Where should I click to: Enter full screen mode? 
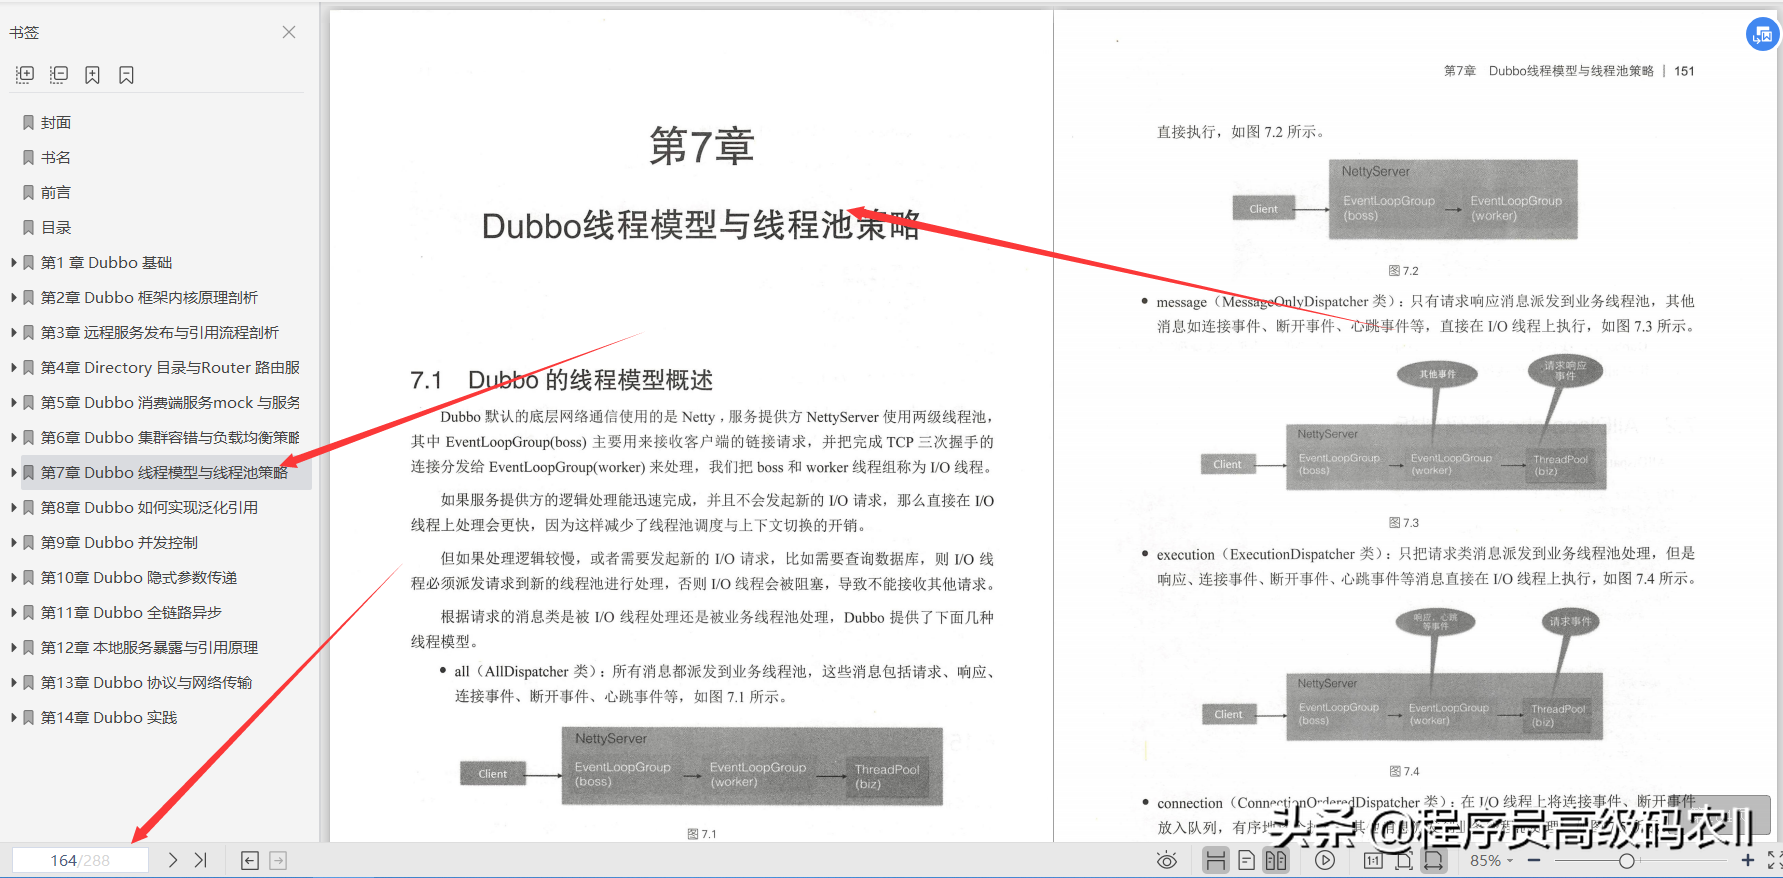pos(1775,860)
